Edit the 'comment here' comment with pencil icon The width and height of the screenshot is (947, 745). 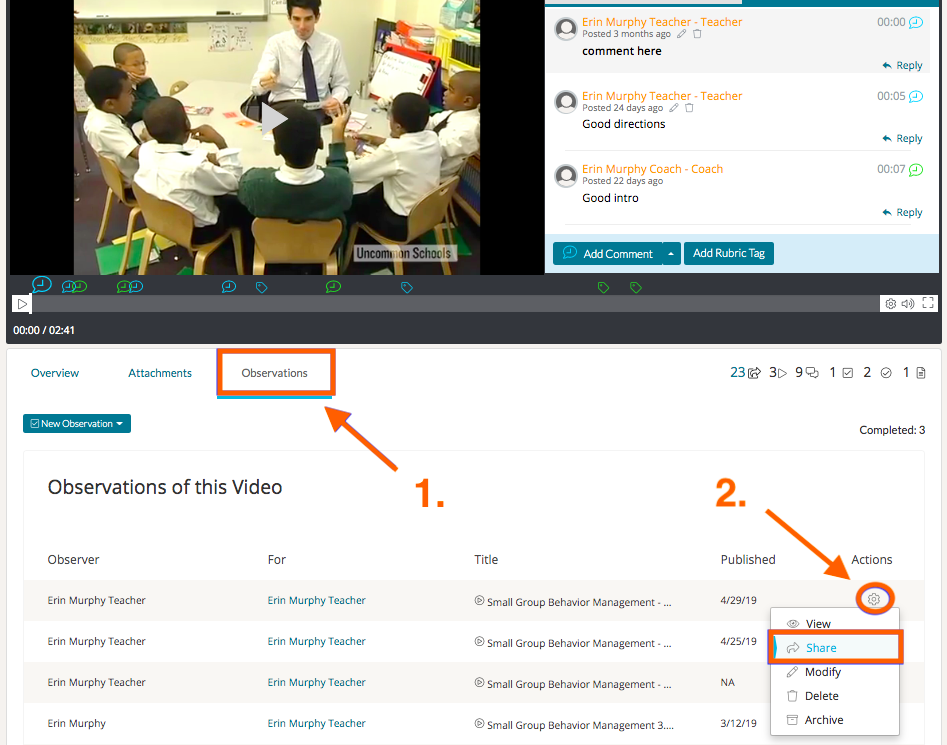[x=682, y=34]
